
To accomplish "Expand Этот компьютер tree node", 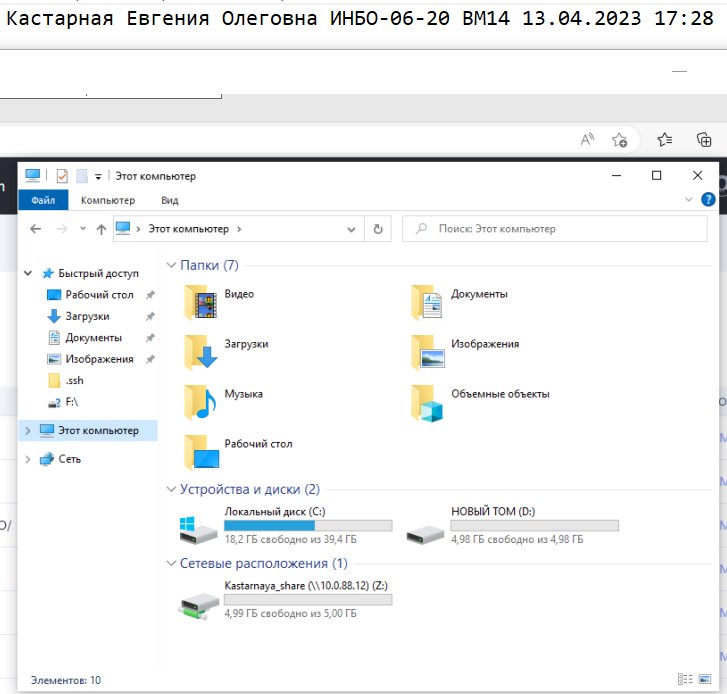I will 28,431.
